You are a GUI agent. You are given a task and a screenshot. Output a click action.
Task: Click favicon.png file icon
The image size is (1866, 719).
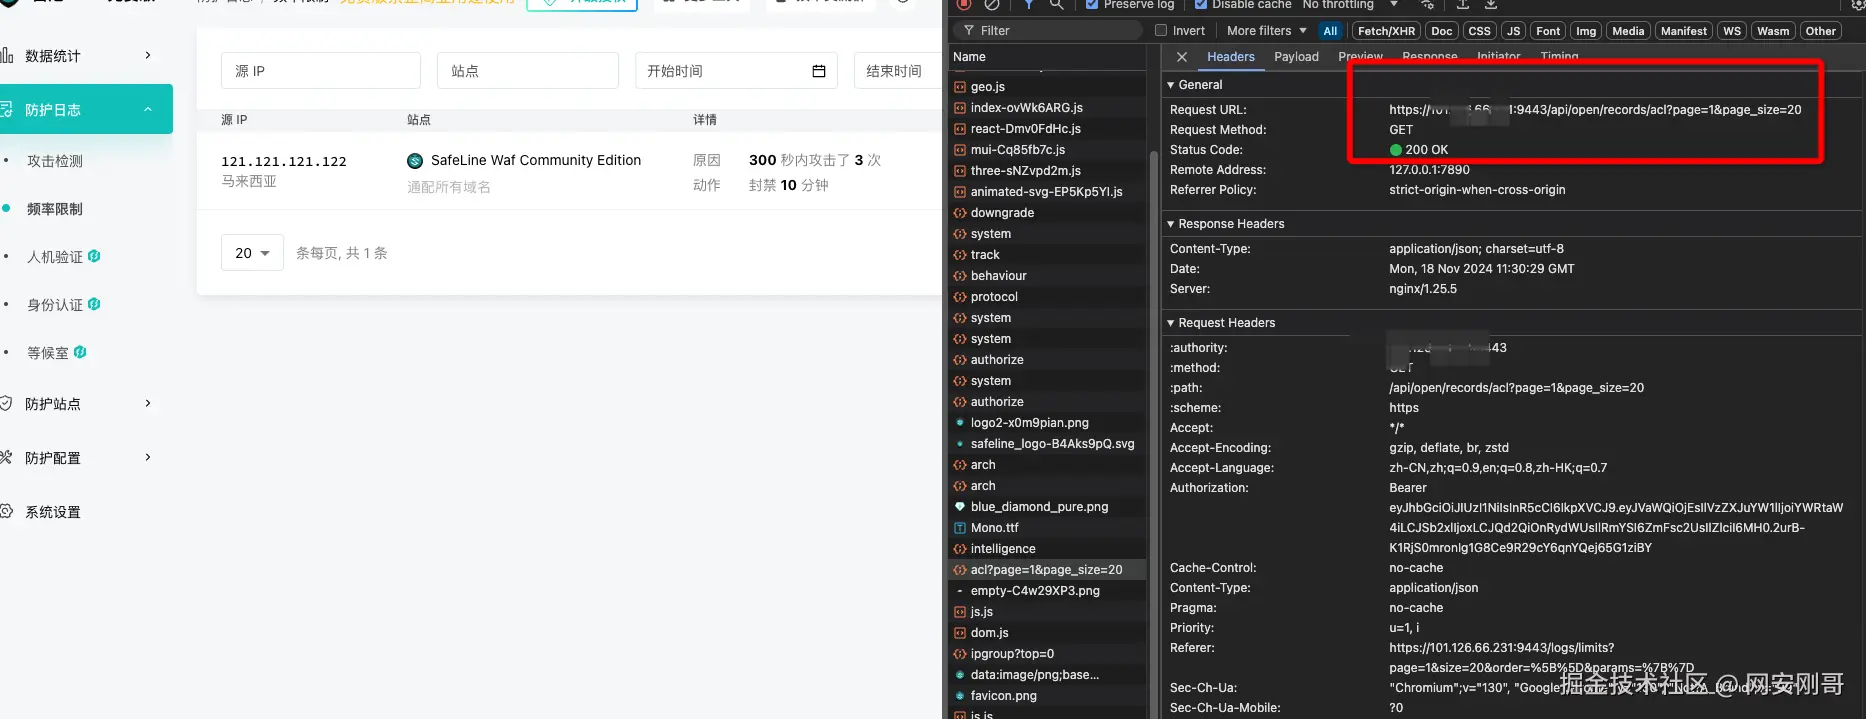(960, 696)
